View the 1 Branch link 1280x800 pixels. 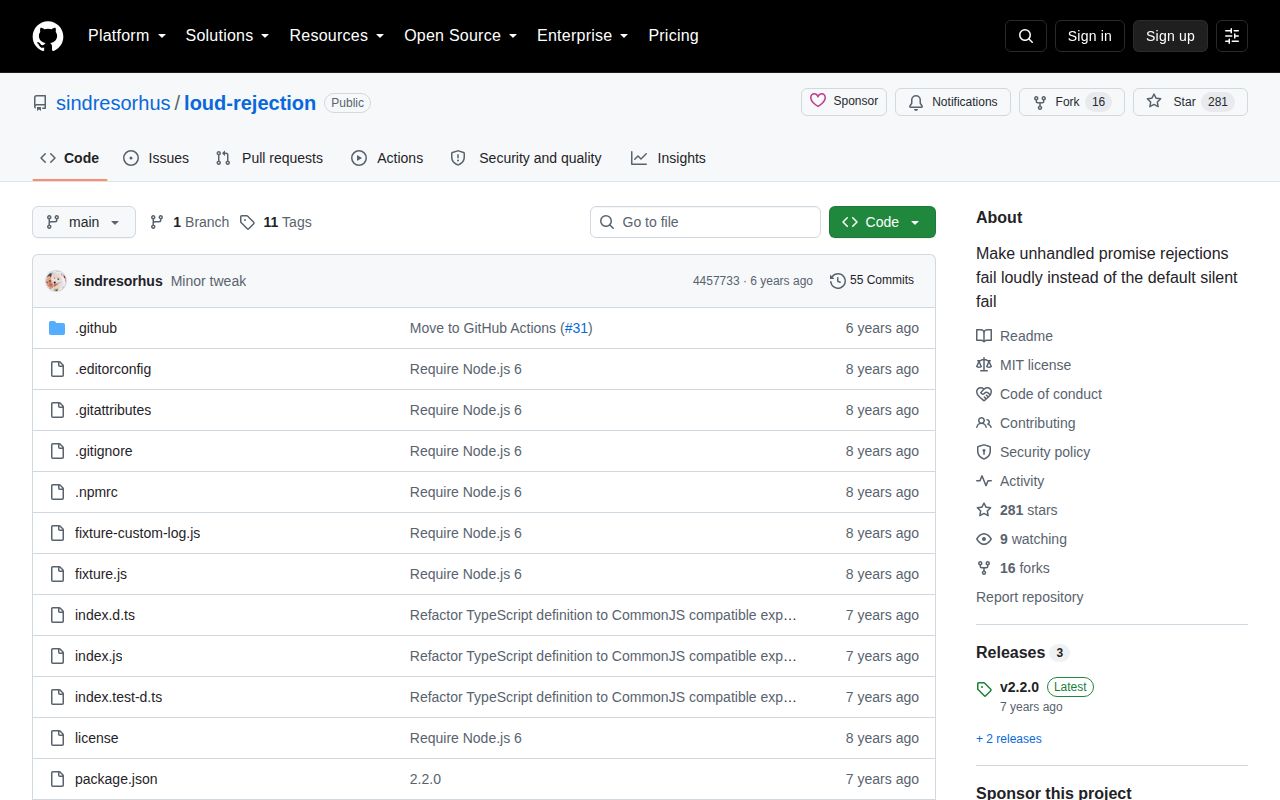189,222
